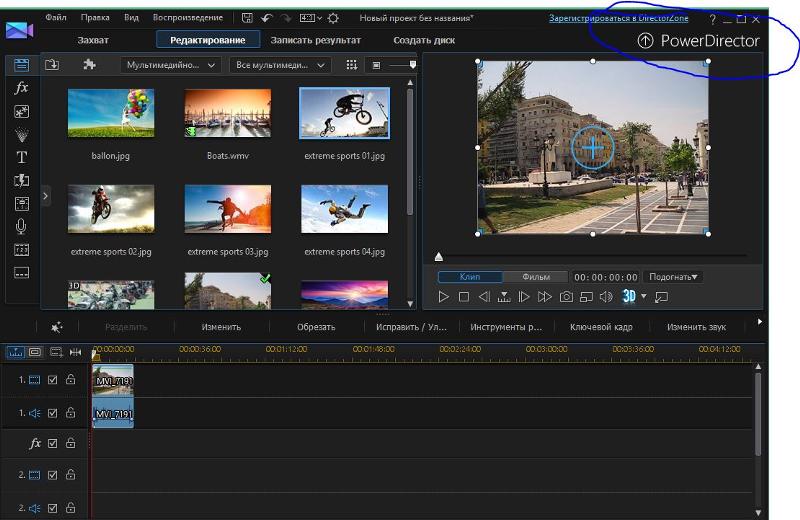Take a snapshot with the camera icon
This screenshot has width=800, height=520.
[566, 297]
